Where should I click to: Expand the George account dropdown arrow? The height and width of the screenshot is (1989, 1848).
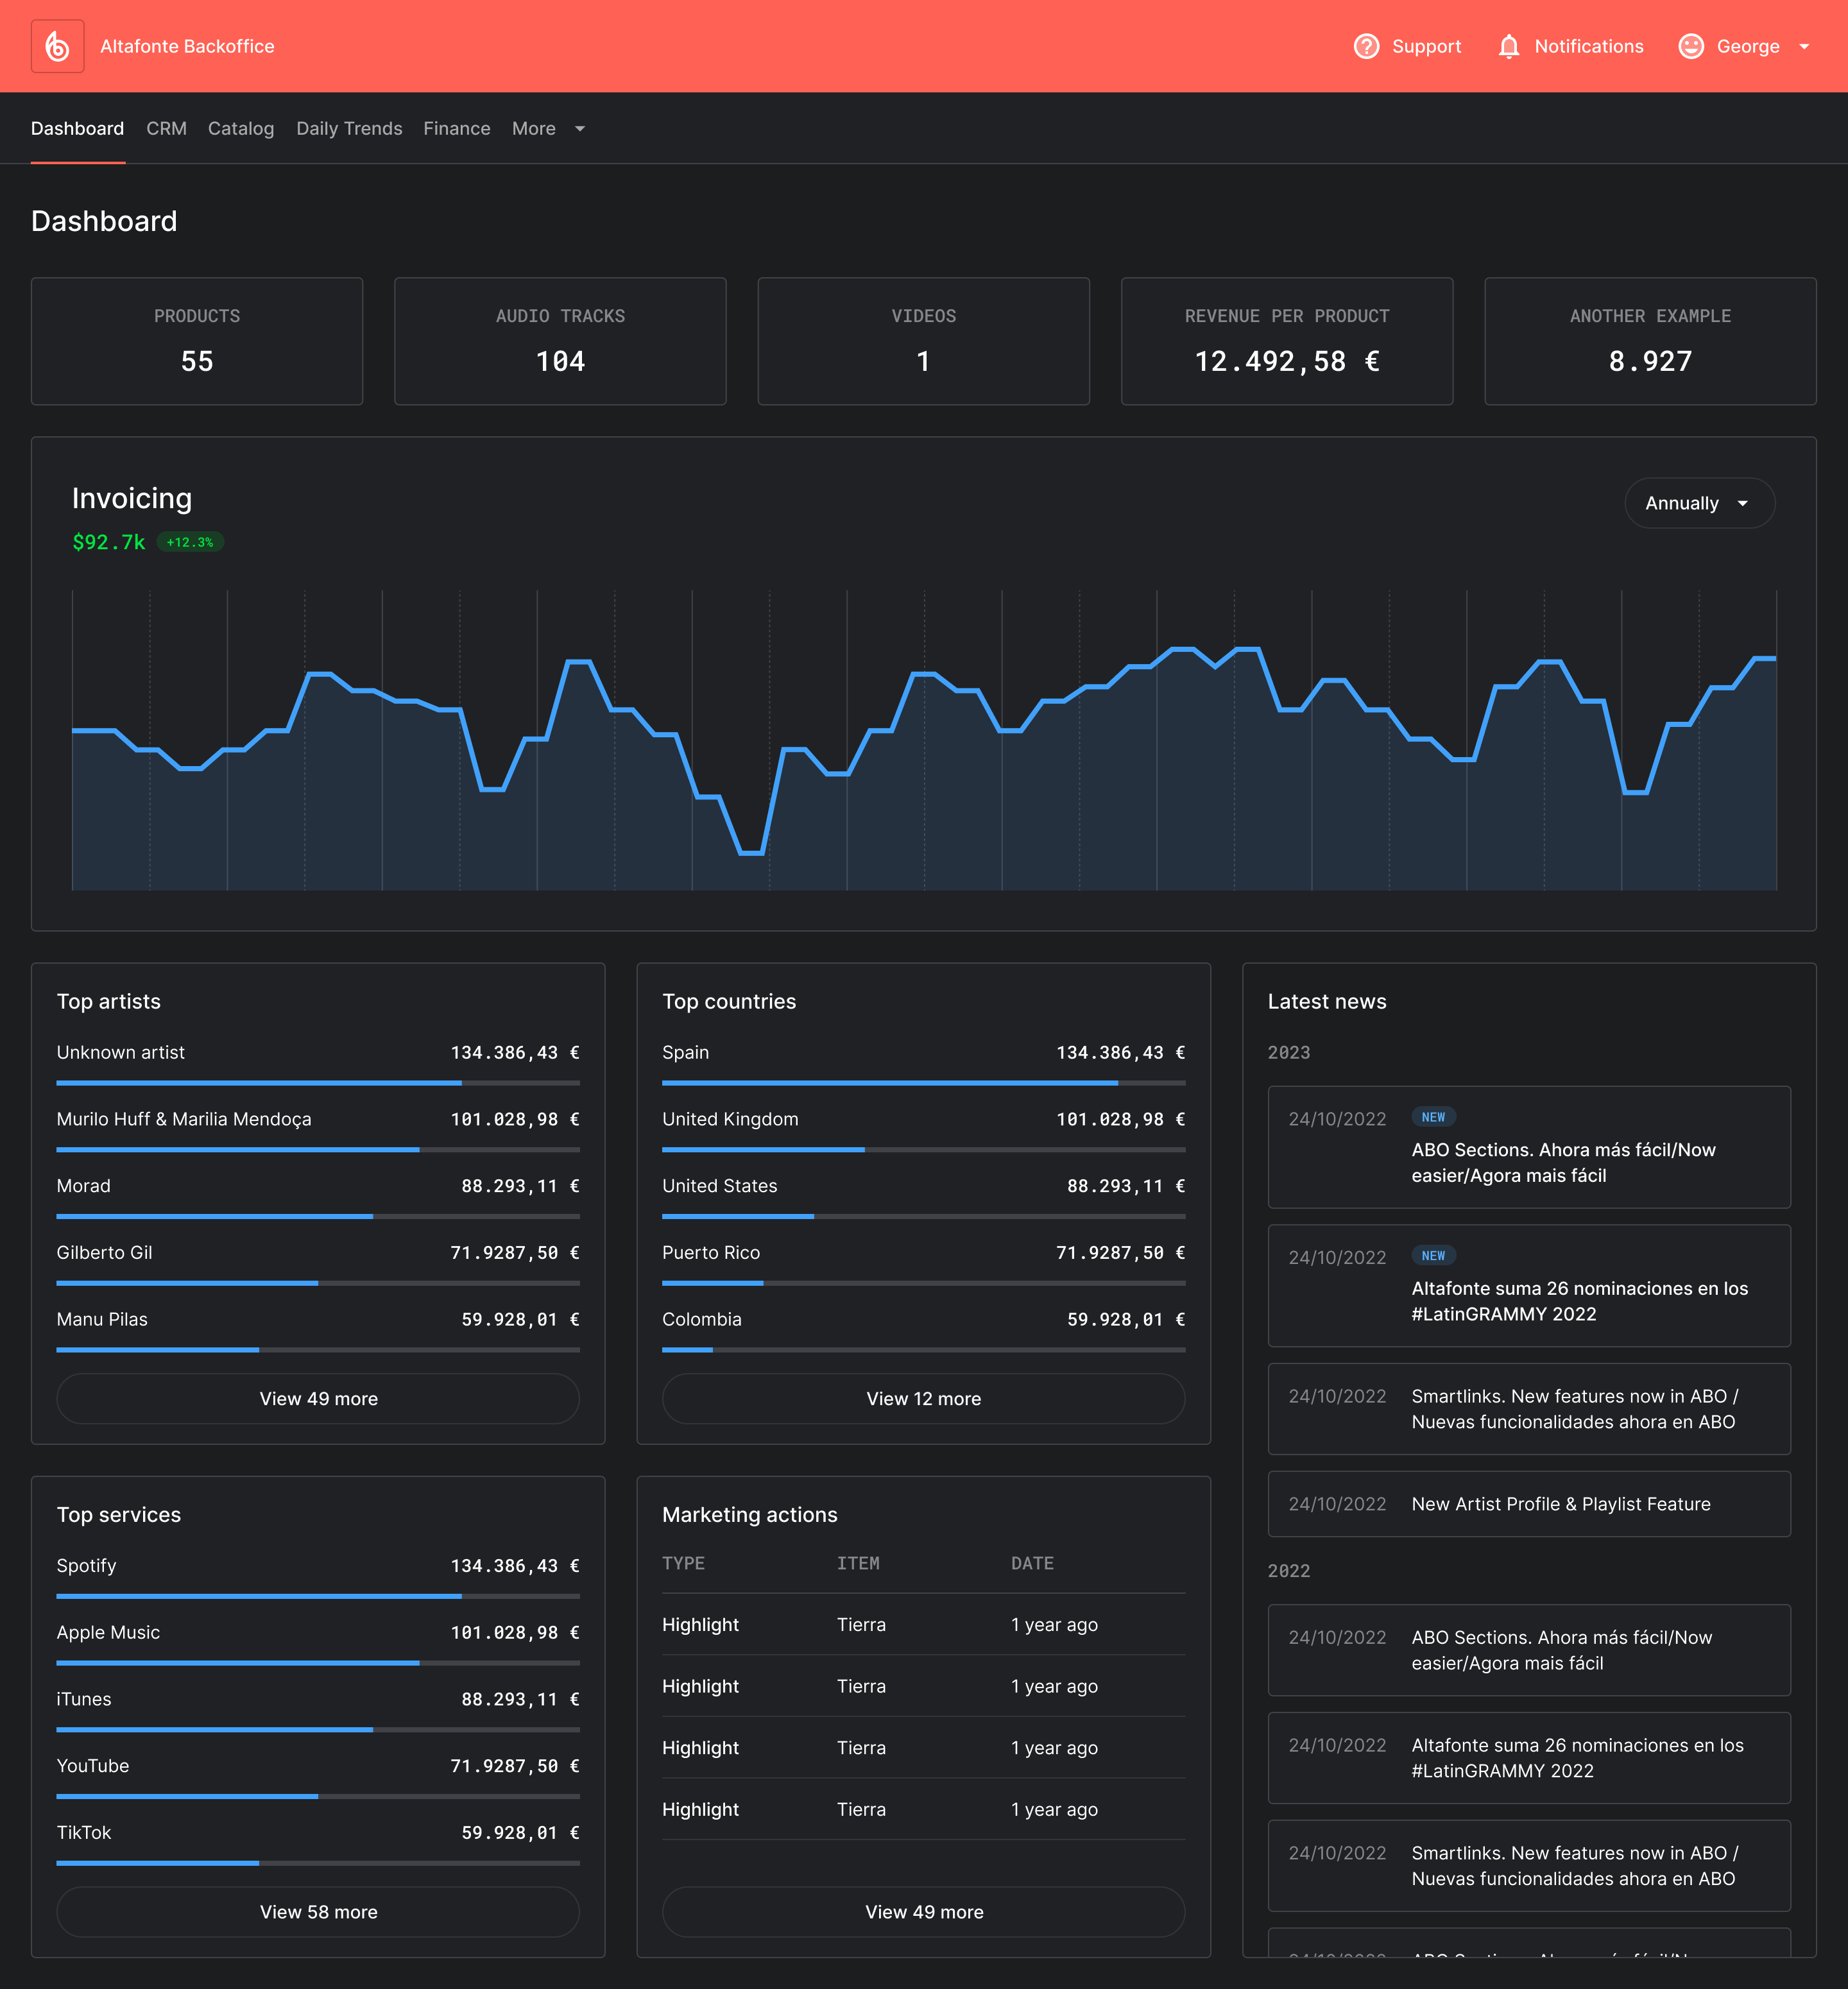coord(1804,46)
